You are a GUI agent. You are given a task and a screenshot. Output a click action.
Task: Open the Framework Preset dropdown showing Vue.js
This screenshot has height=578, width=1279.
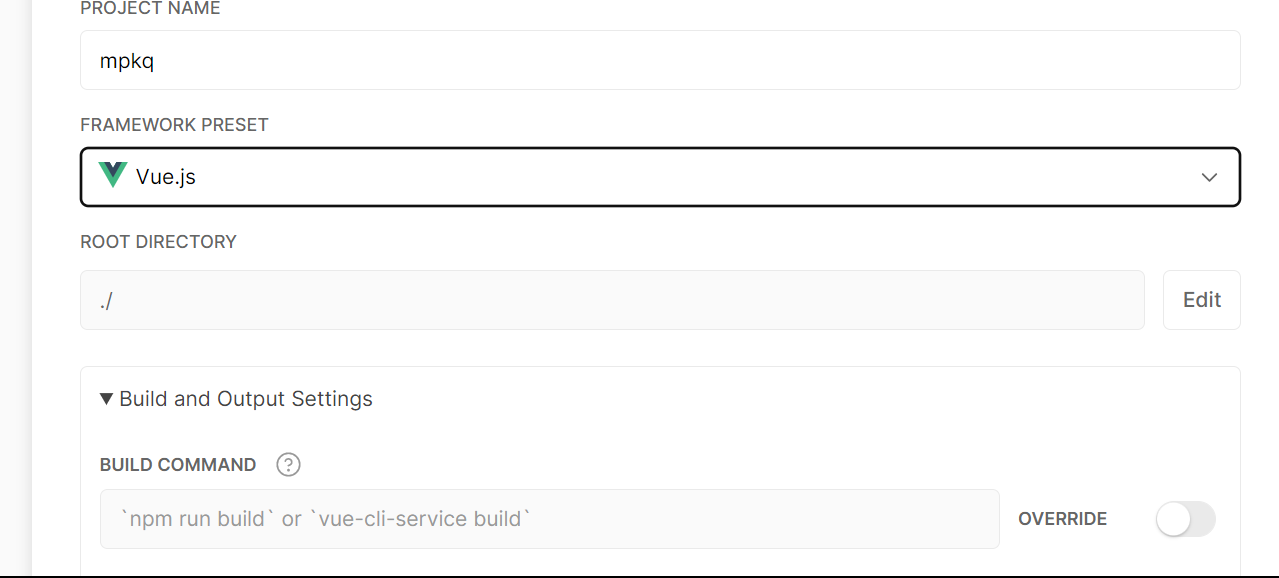tap(660, 177)
